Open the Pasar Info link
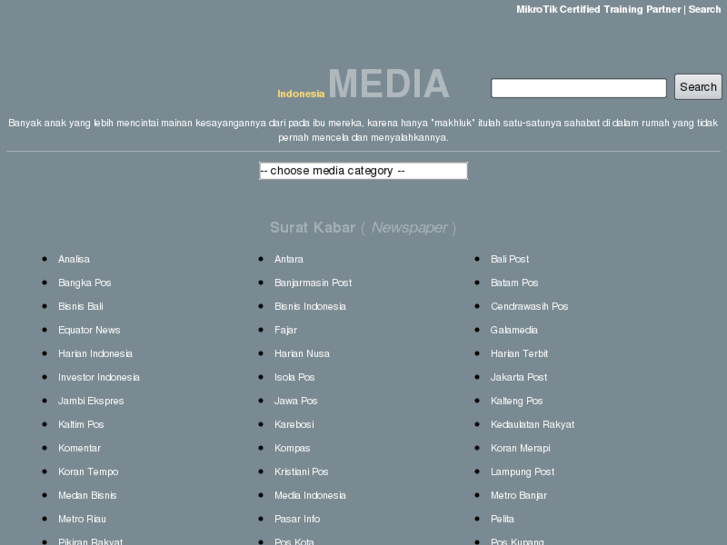The height and width of the screenshot is (545, 727). pos(297,519)
